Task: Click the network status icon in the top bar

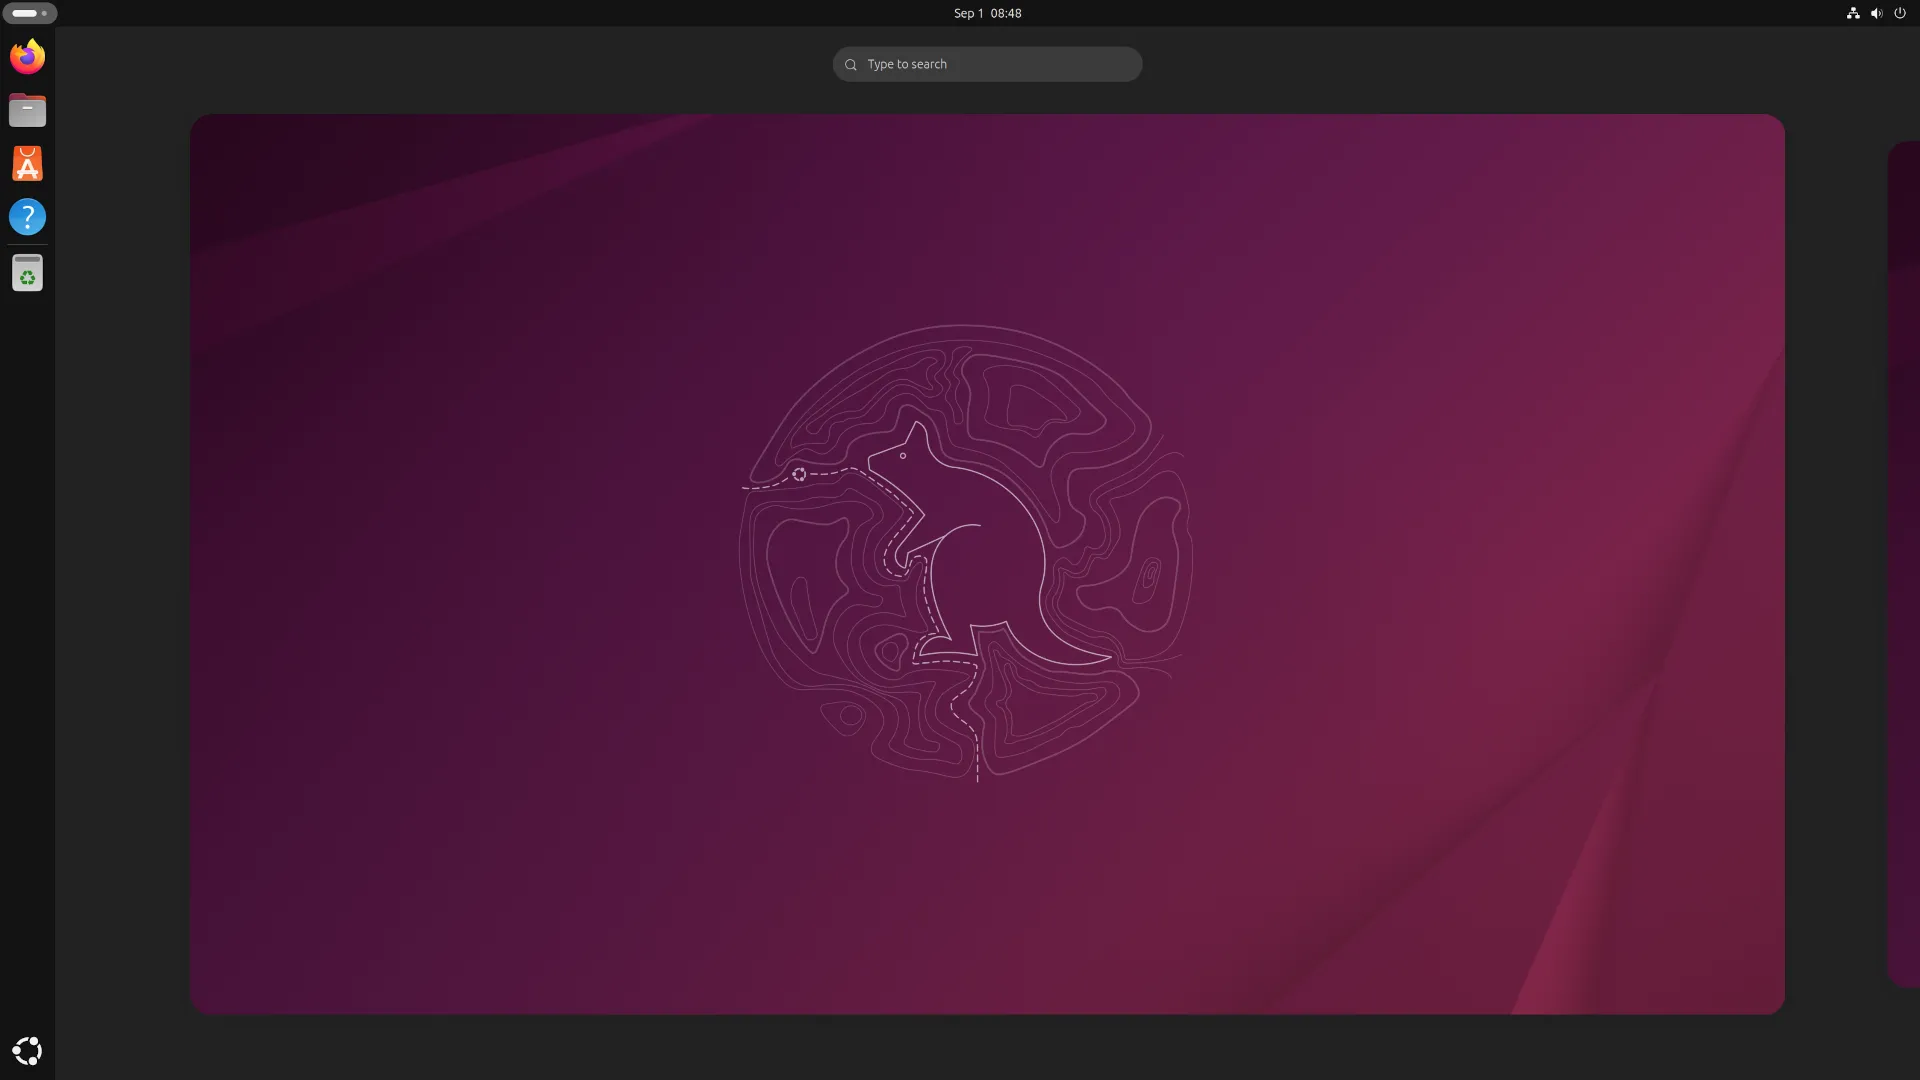Action: click(x=1853, y=13)
